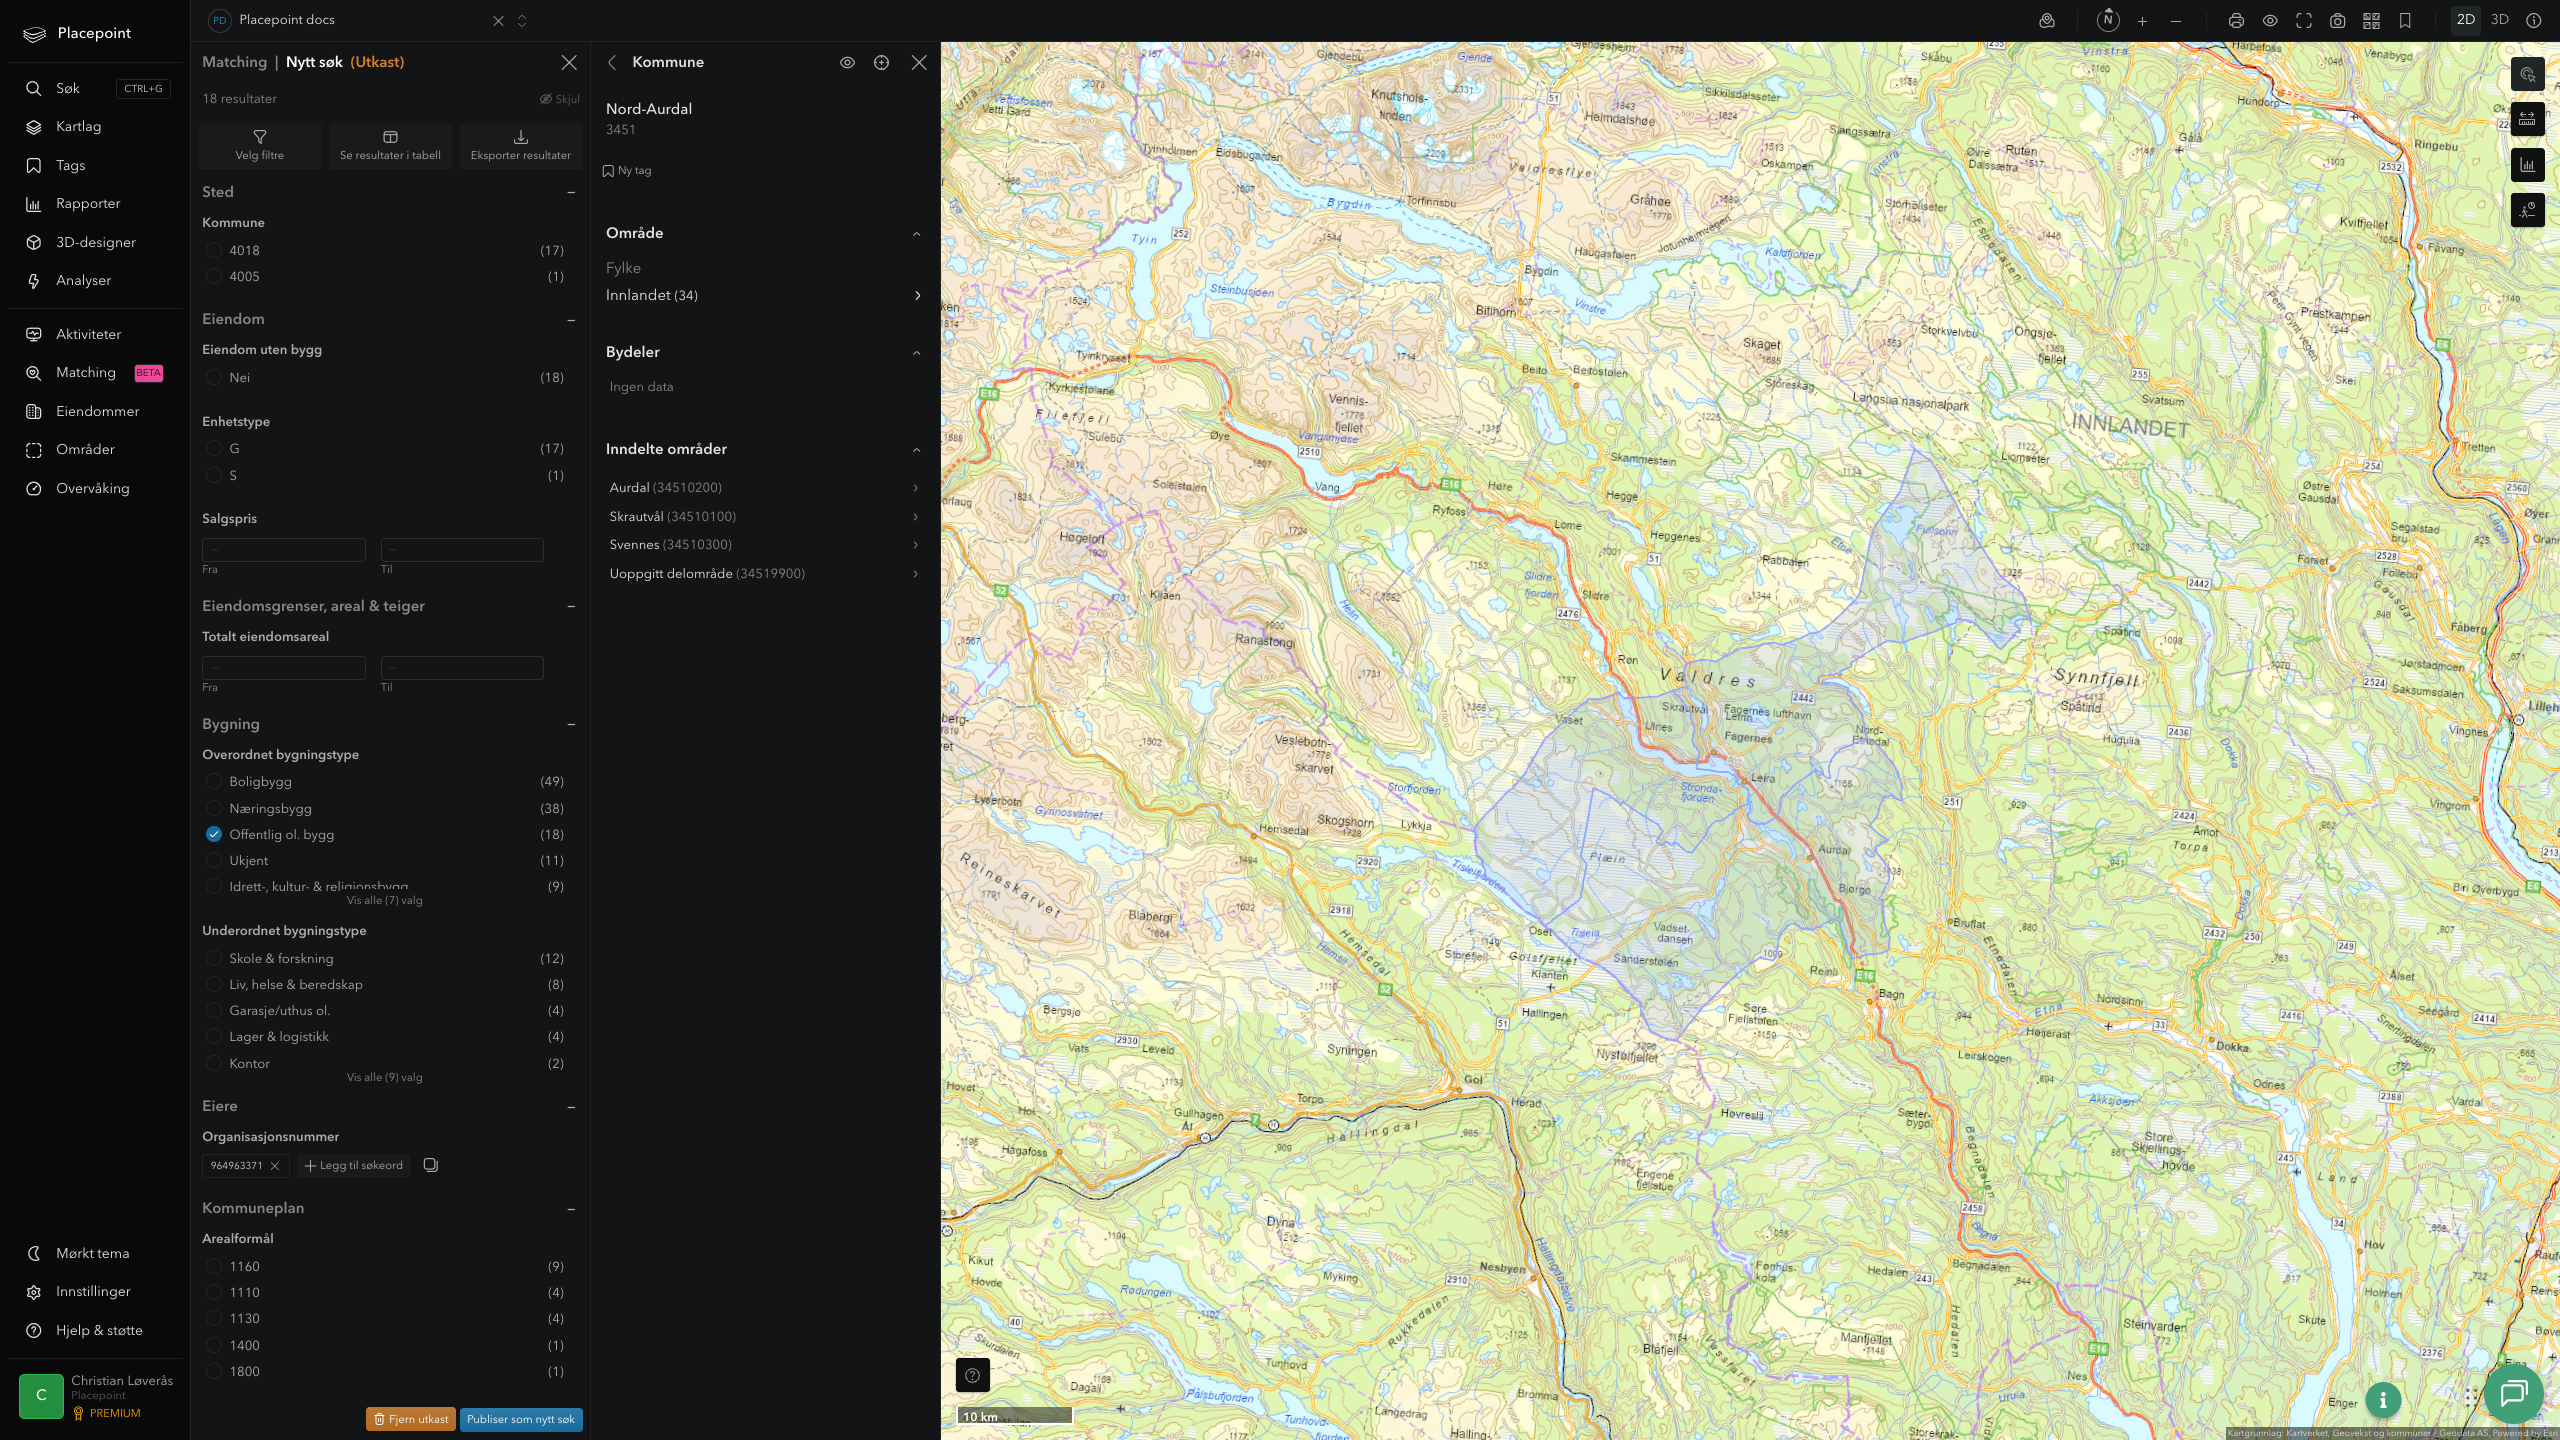The width and height of the screenshot is (2560, 1440).
Task: Click Eksporter resultater button
Action: click(x=521, y=146)
